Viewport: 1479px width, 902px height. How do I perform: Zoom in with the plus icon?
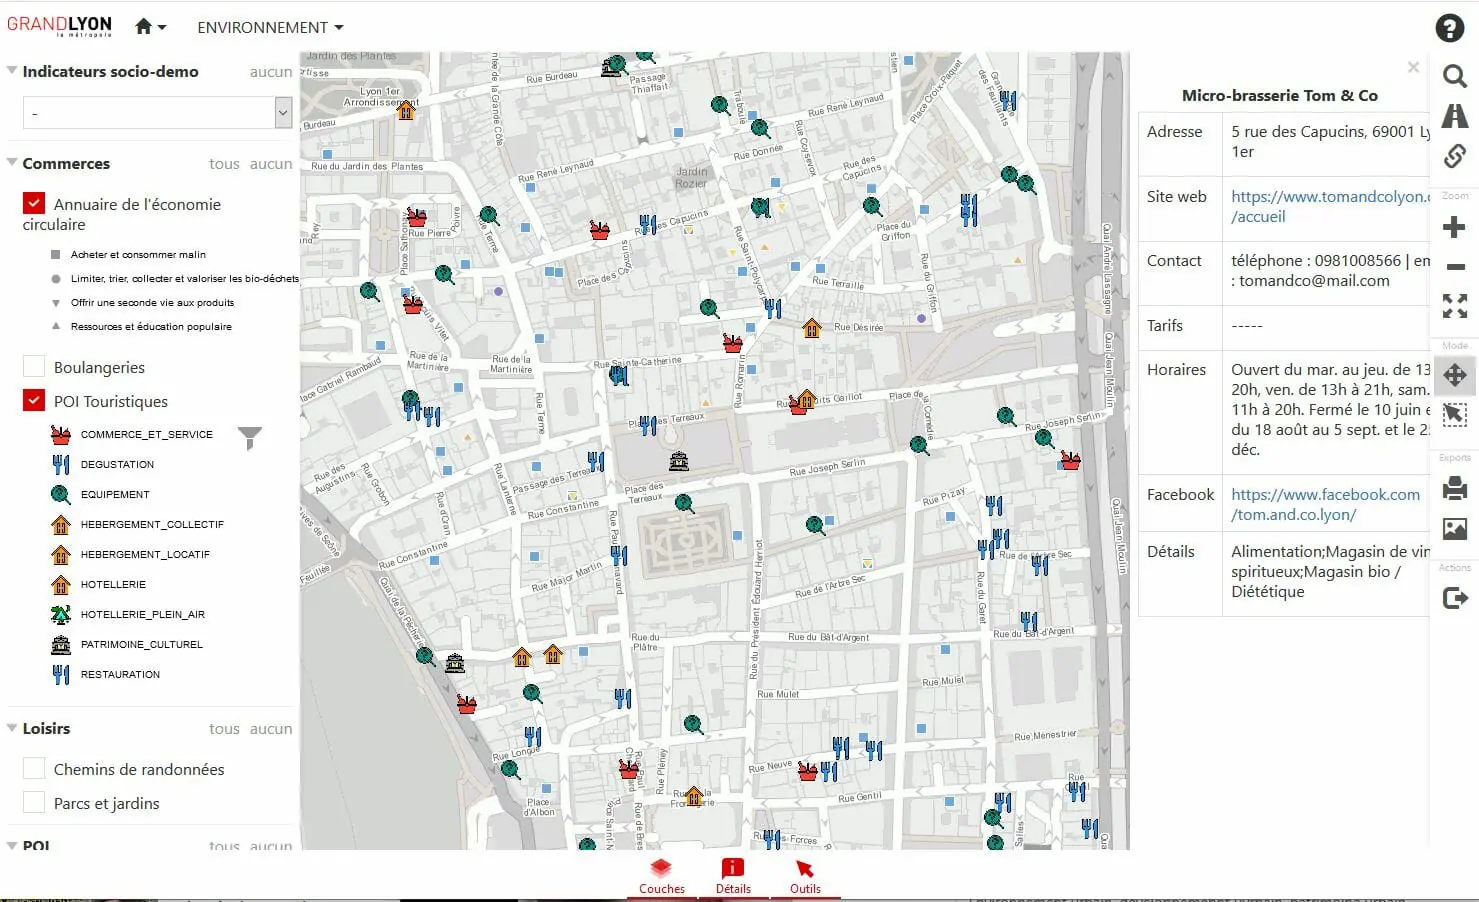coord(1454,227)
